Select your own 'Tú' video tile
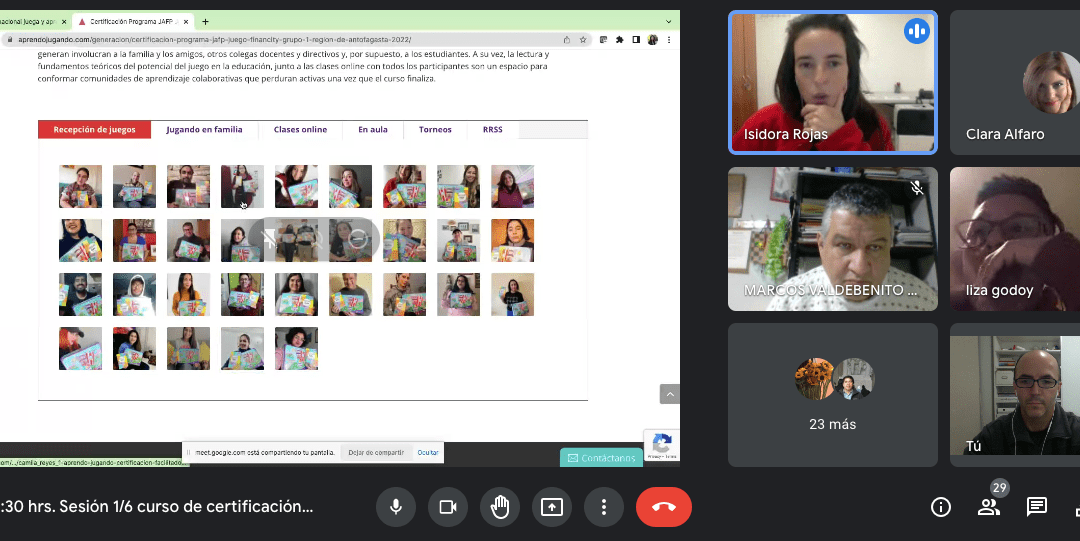Screen dimensions: 1080x541 [x=1015, y=395]
